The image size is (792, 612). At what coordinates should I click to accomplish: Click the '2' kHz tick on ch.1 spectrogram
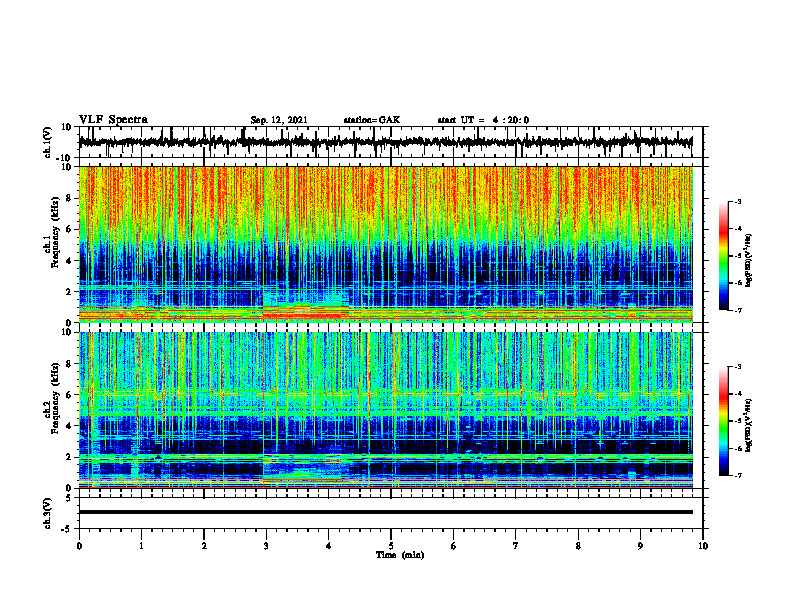70,292
